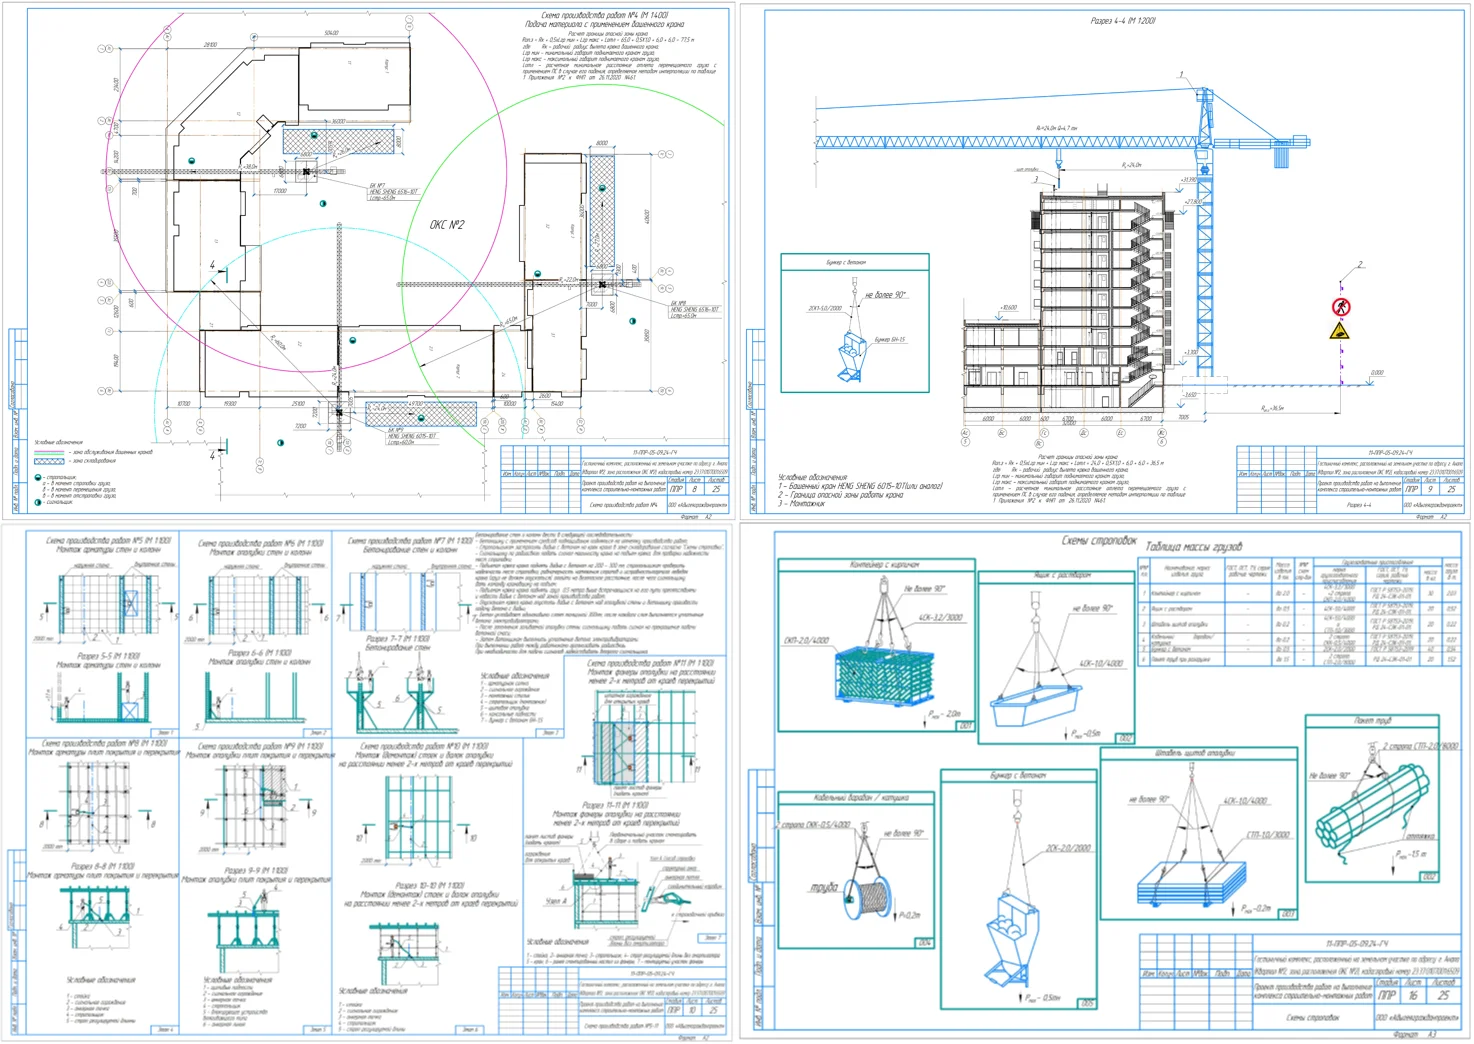The image size is (1474, 1044).
Task: Click subtitle Подача материала с применением башенного крана
Action: (x=604, y=24)
